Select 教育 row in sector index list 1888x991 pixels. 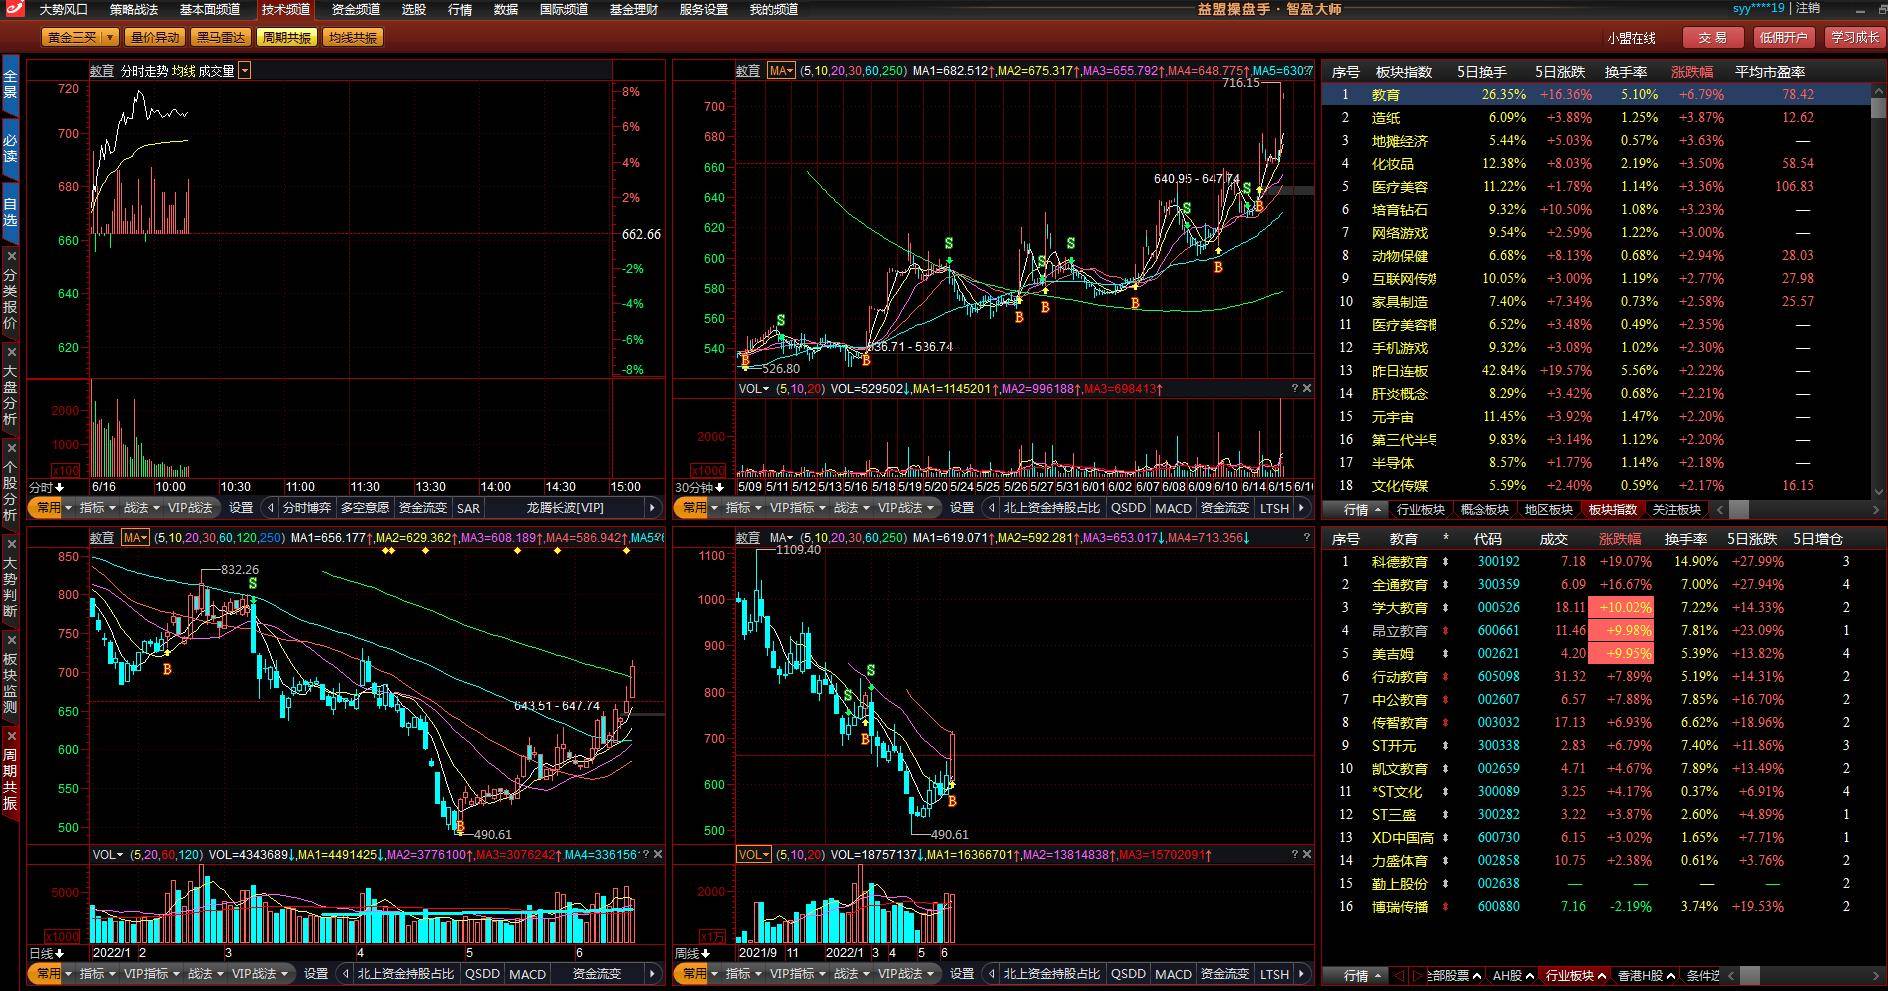(x=1596, y=95)
